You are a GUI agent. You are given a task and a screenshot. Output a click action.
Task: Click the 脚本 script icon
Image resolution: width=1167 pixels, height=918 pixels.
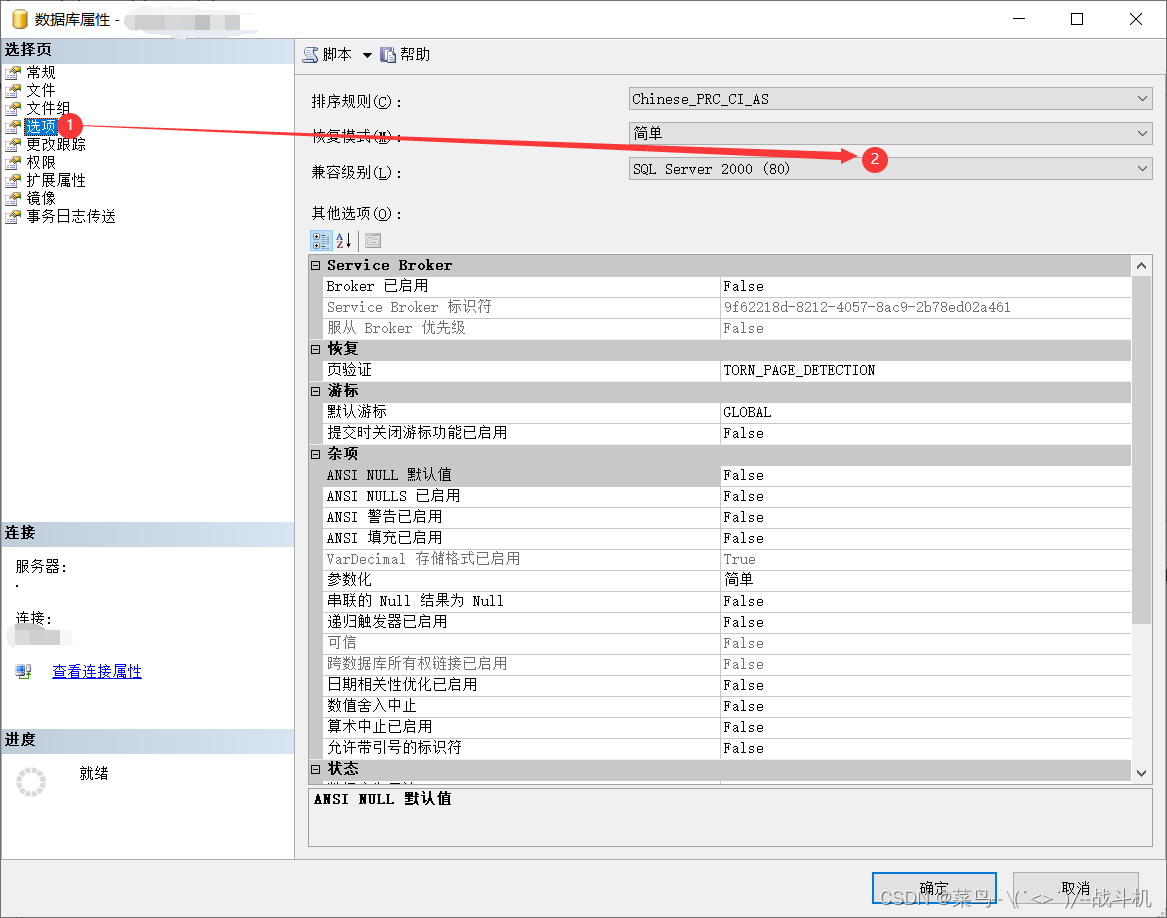310,54
